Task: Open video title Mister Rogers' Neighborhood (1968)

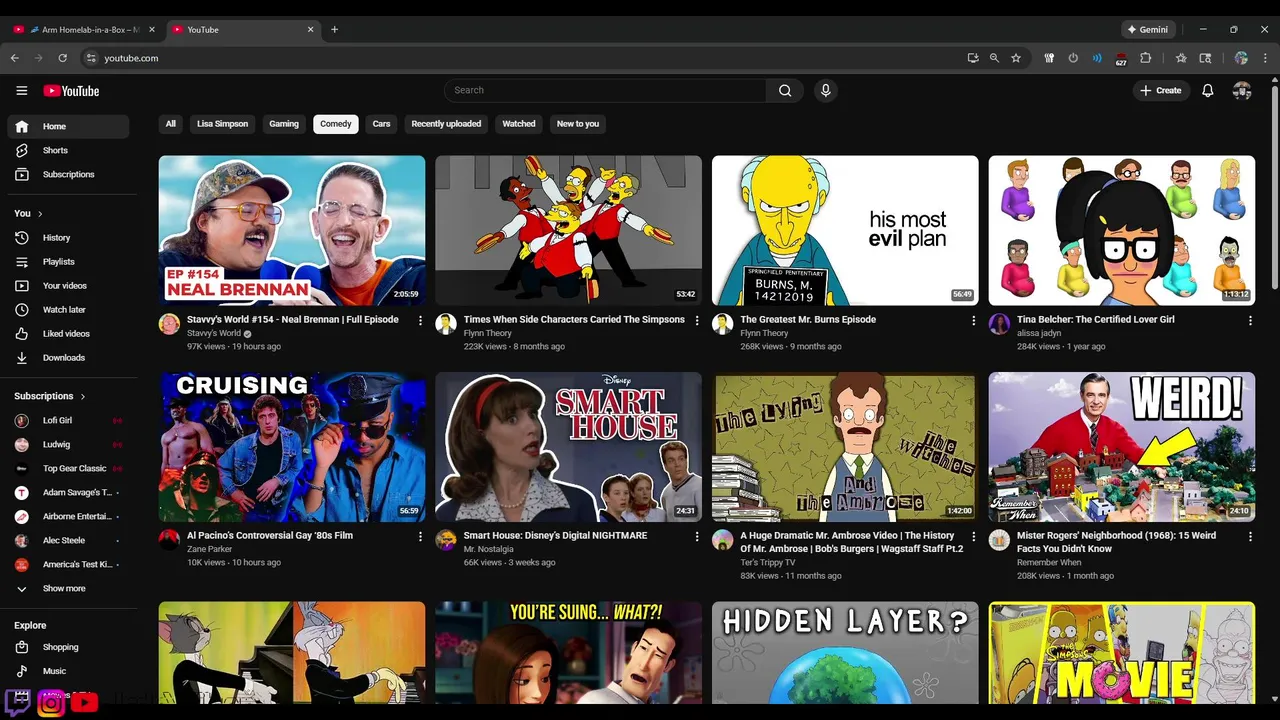Action: [x=1119, y=542]
